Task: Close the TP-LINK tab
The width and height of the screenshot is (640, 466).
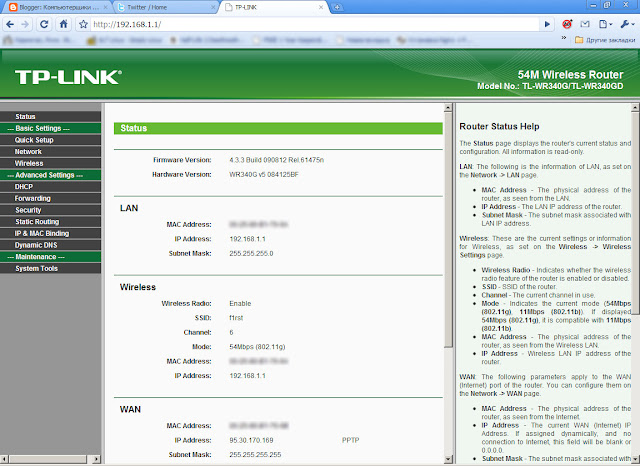Action: click(321, 7)
